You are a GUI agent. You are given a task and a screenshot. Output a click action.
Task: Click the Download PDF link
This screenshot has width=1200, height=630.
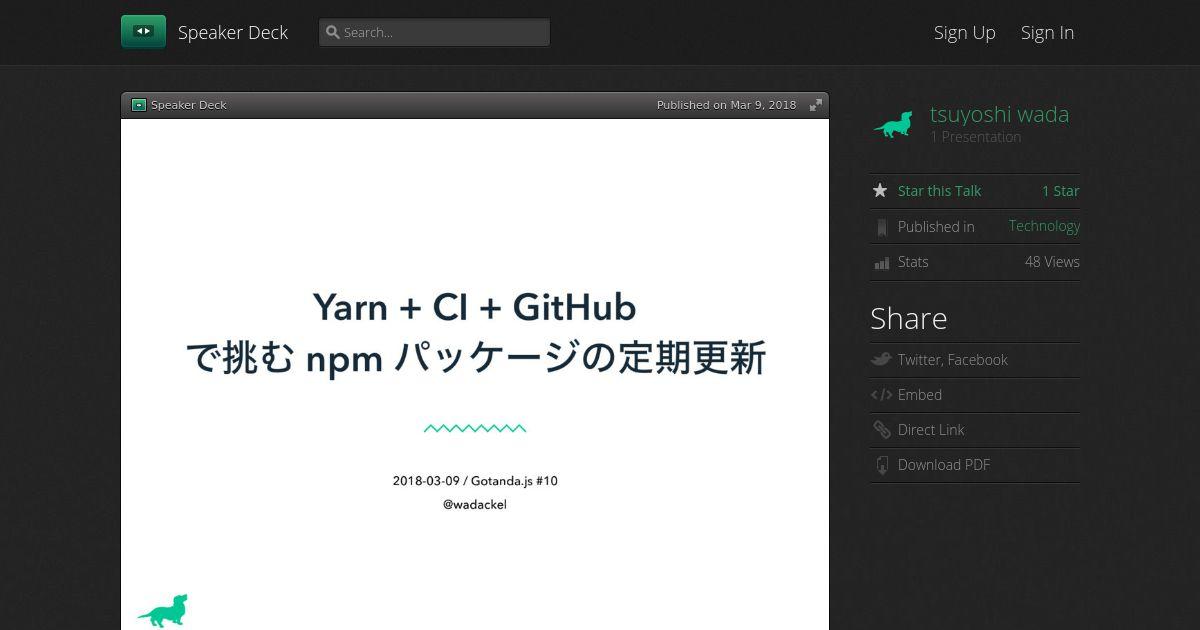click(944, 465)
